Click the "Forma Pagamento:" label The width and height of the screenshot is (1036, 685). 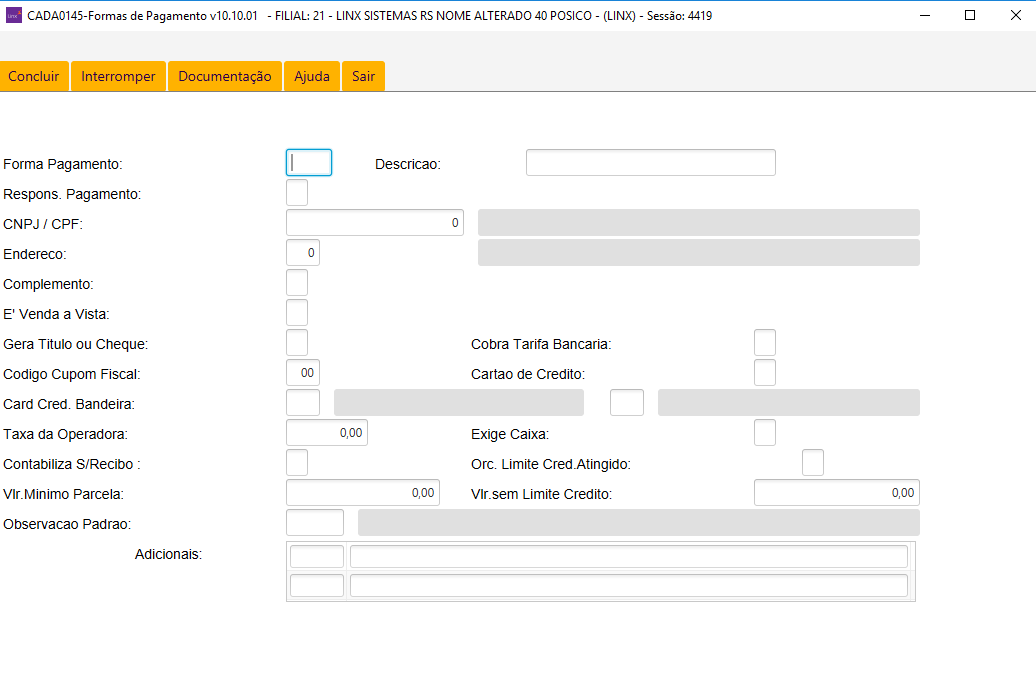tap(63, 164)
